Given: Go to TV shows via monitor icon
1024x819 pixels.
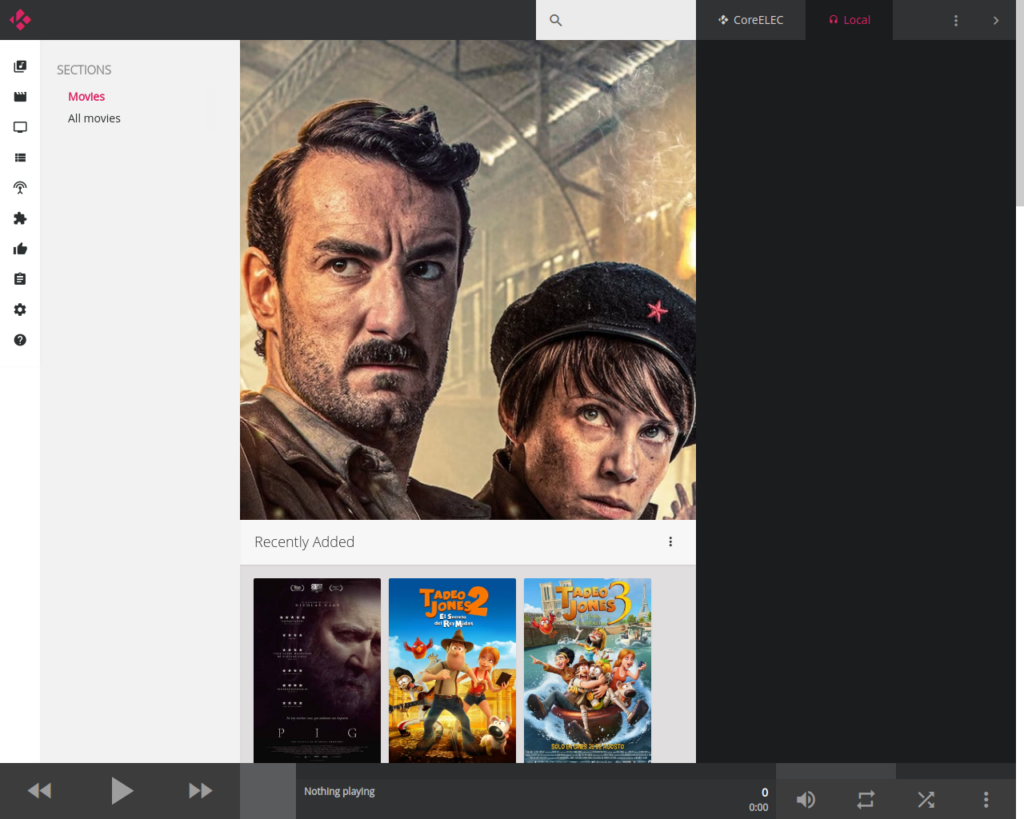Looking at the screenshot, I should coord(20,128).
